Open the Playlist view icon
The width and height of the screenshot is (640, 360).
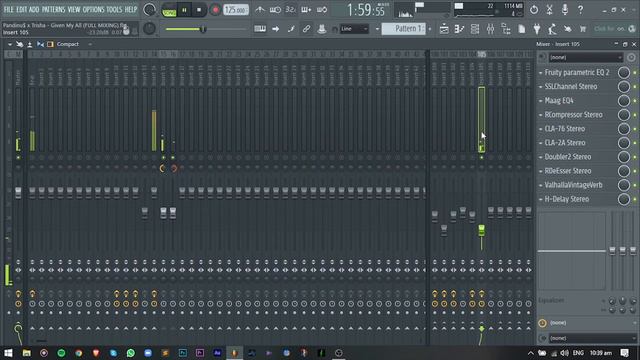(444, 29)
